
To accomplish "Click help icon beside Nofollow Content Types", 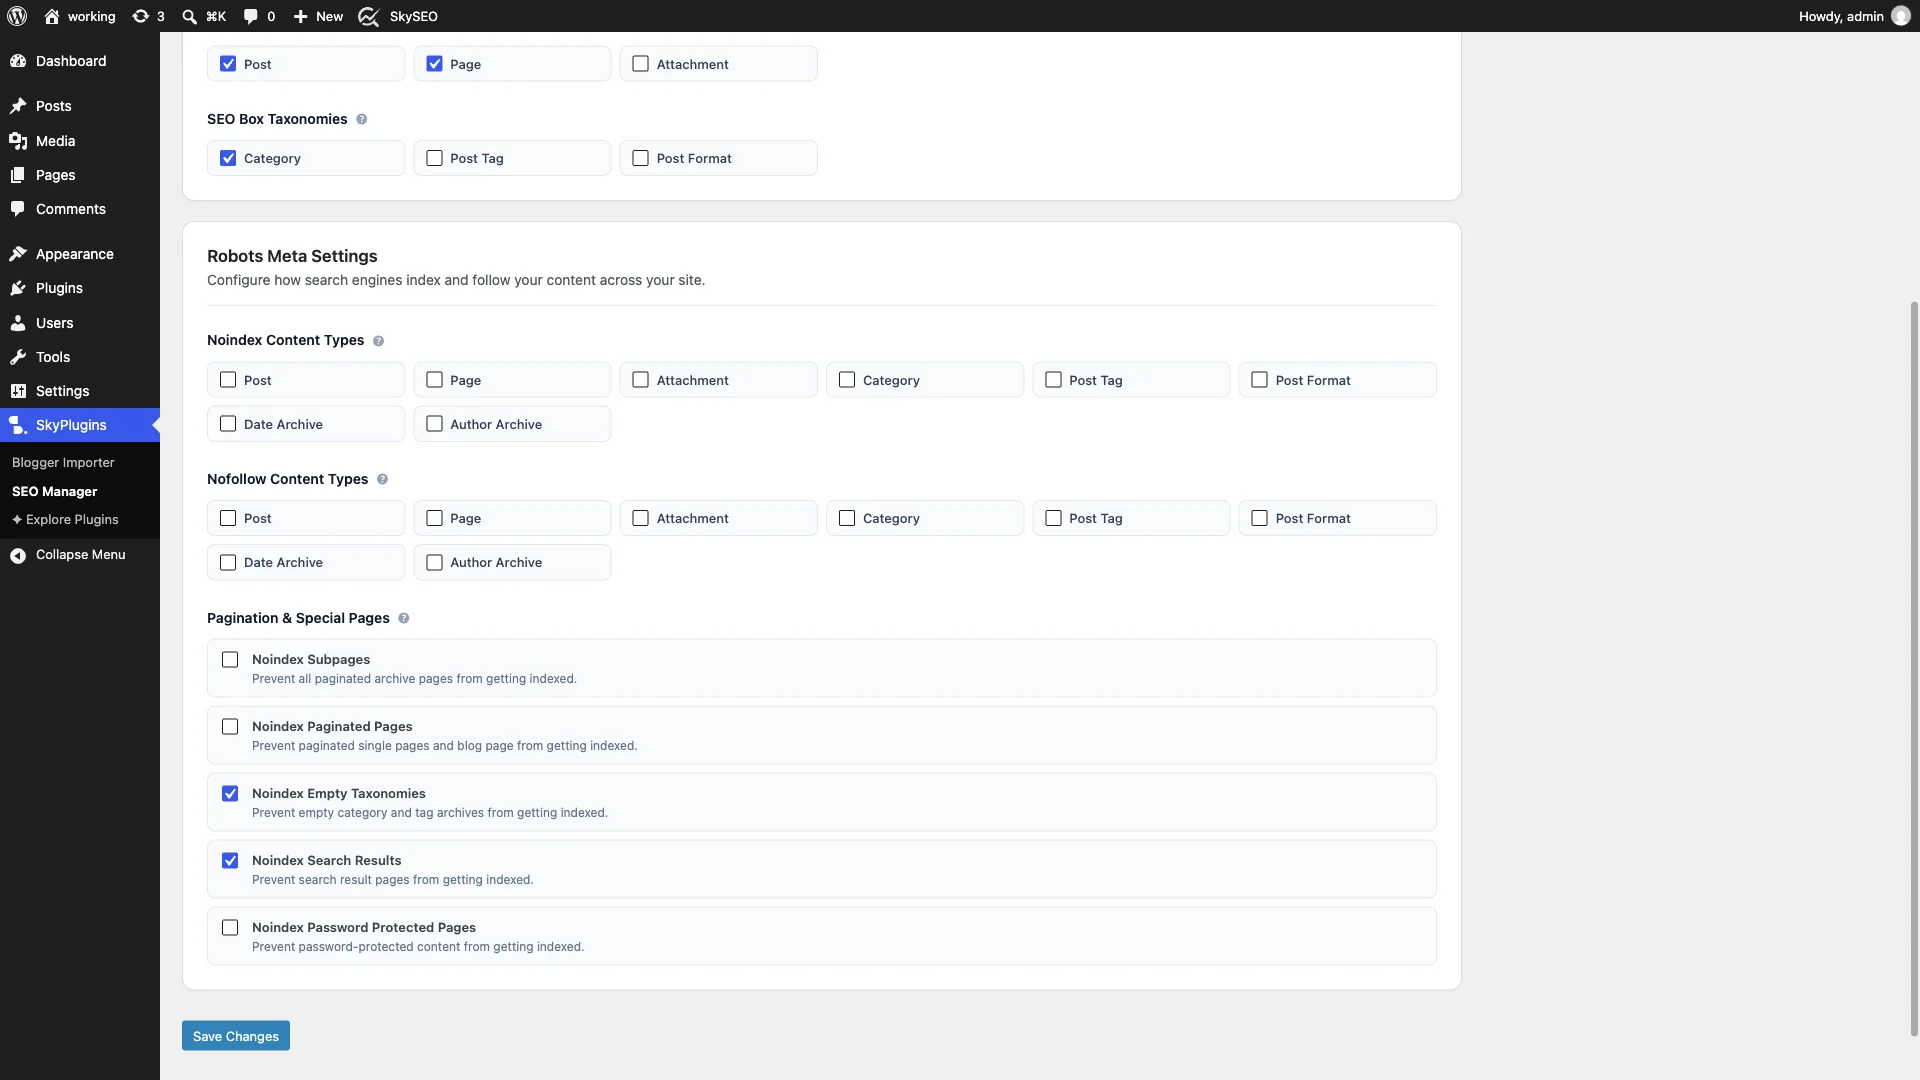I will [x=382, y=479].
